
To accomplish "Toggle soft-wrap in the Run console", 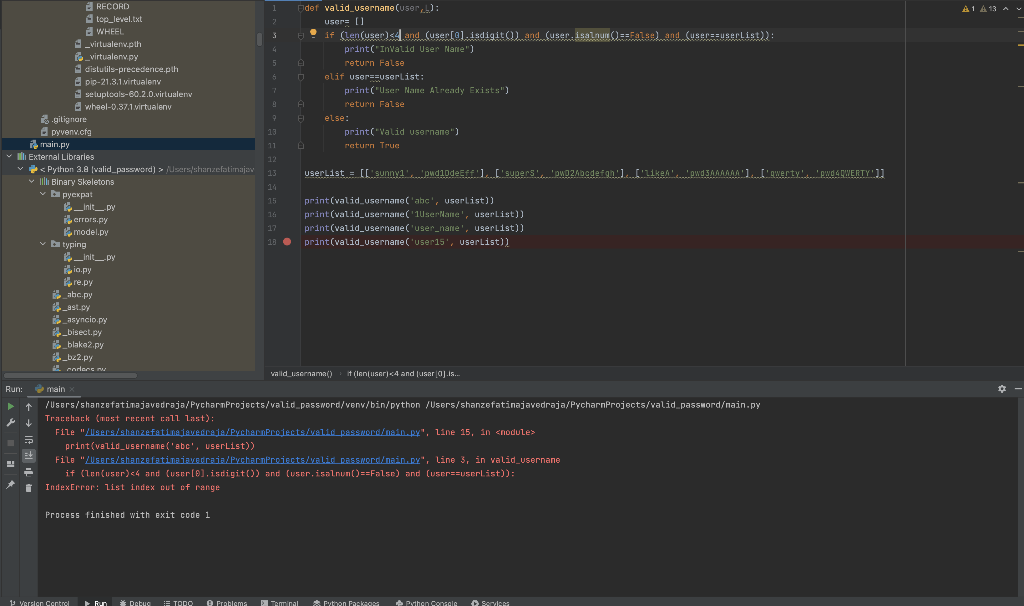I will click(x=29, y=439).
